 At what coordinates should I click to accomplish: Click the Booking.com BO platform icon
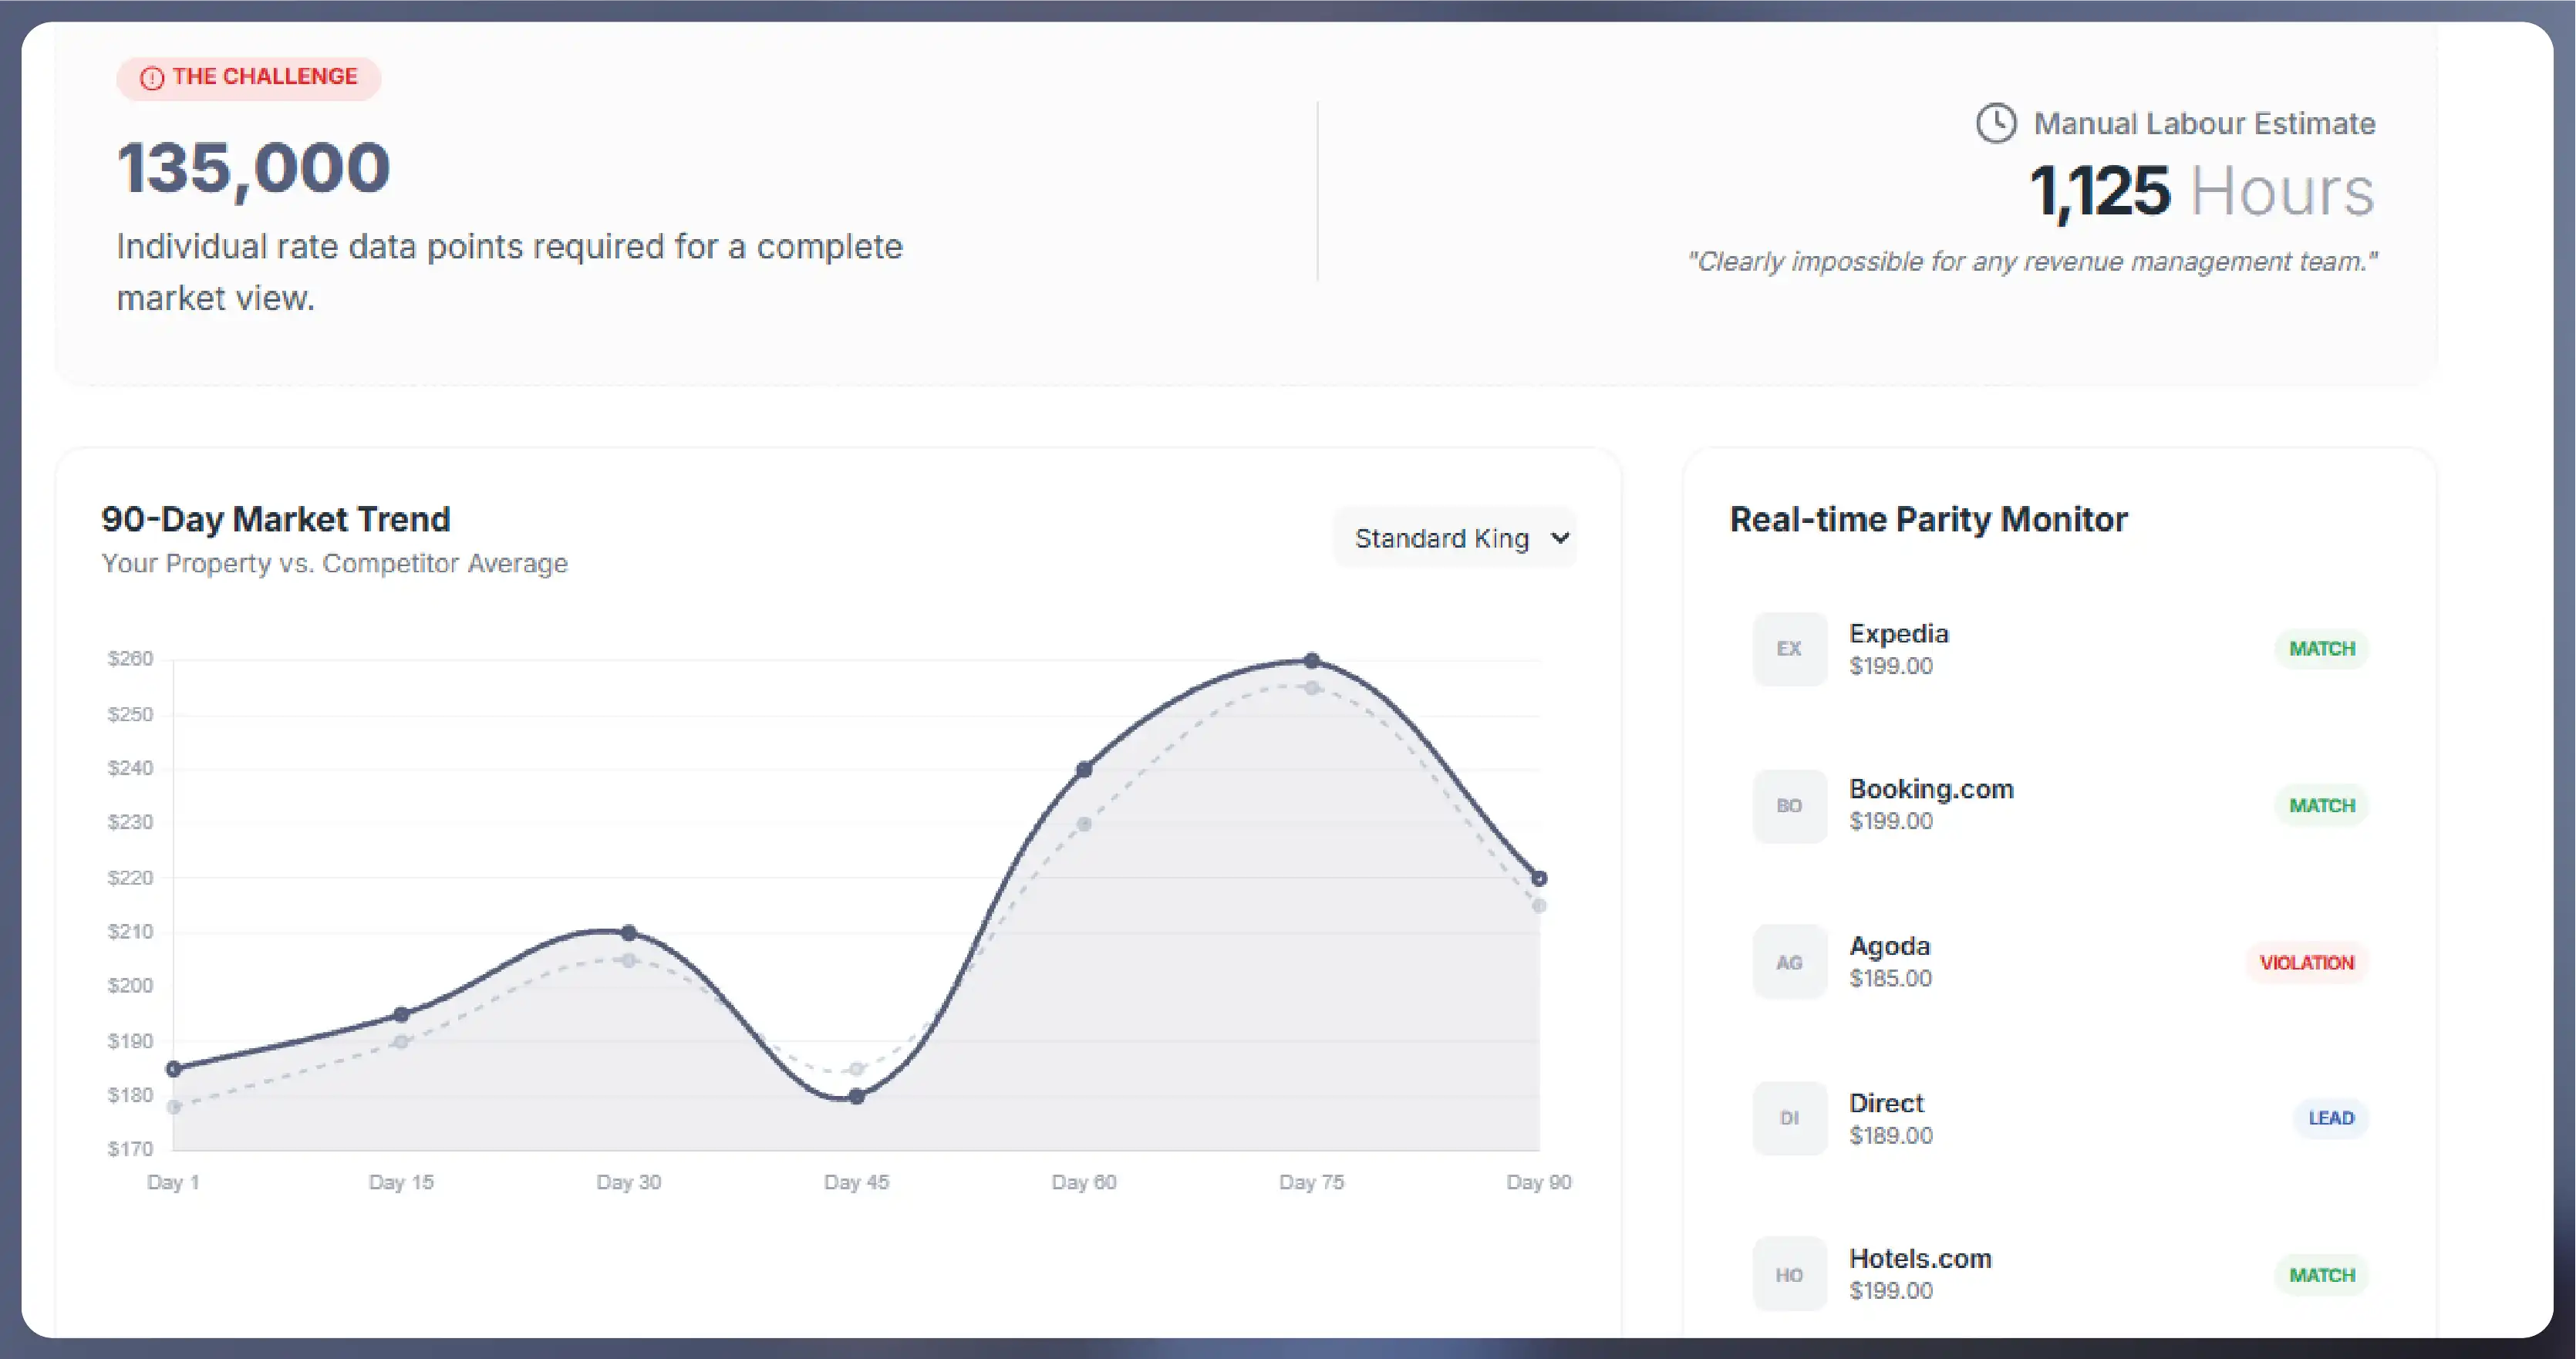click(x=1789, y=805)
